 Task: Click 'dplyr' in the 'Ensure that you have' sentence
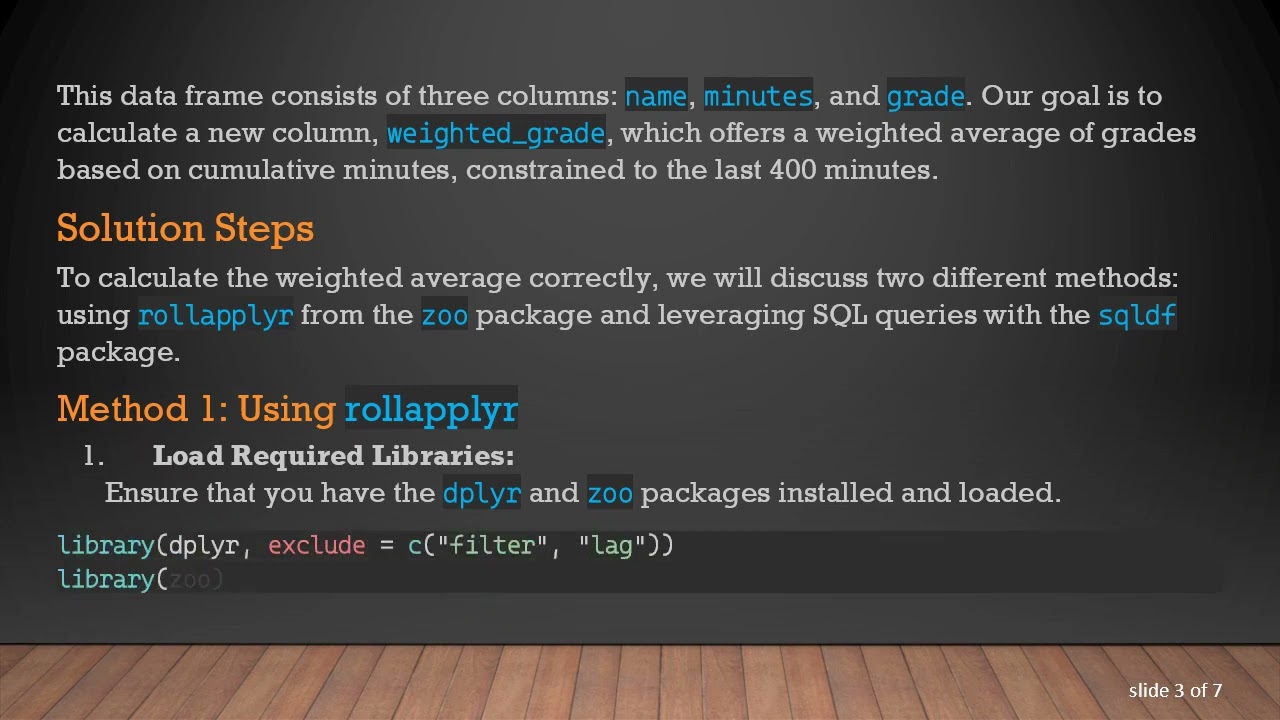[481, 493]
